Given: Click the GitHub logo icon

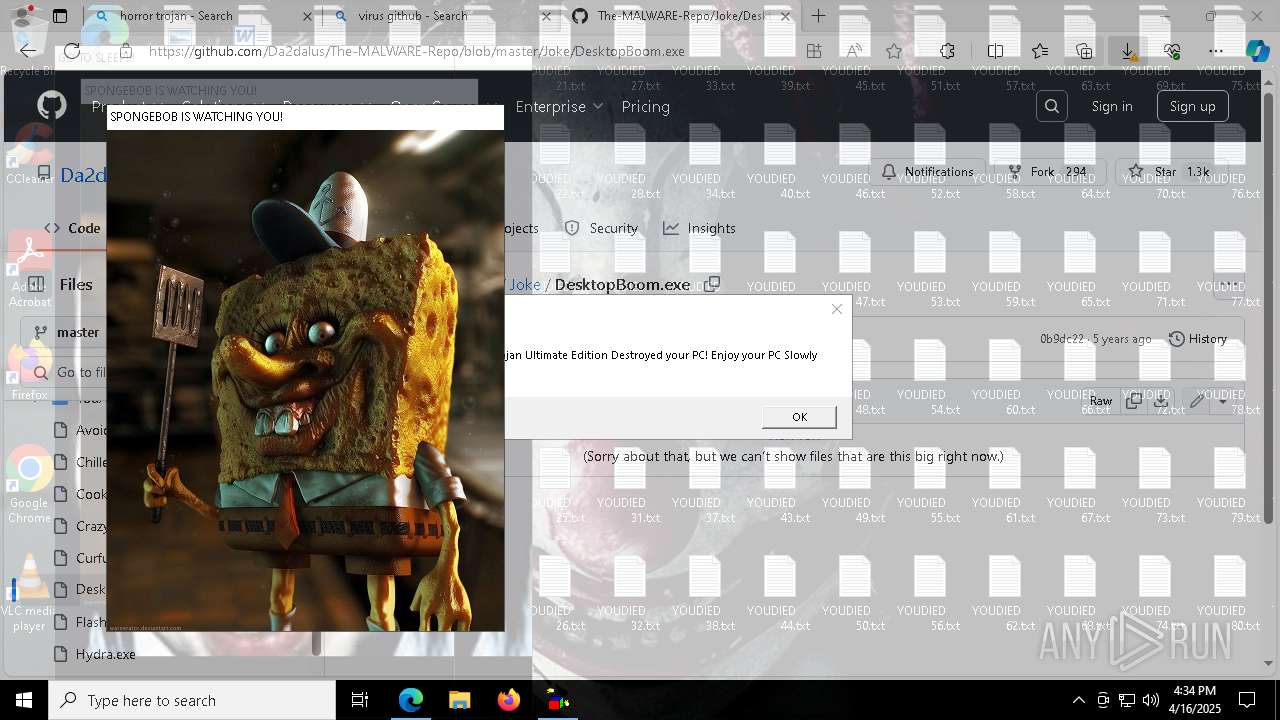Looking at the screenshot, I should coord(52,106).
